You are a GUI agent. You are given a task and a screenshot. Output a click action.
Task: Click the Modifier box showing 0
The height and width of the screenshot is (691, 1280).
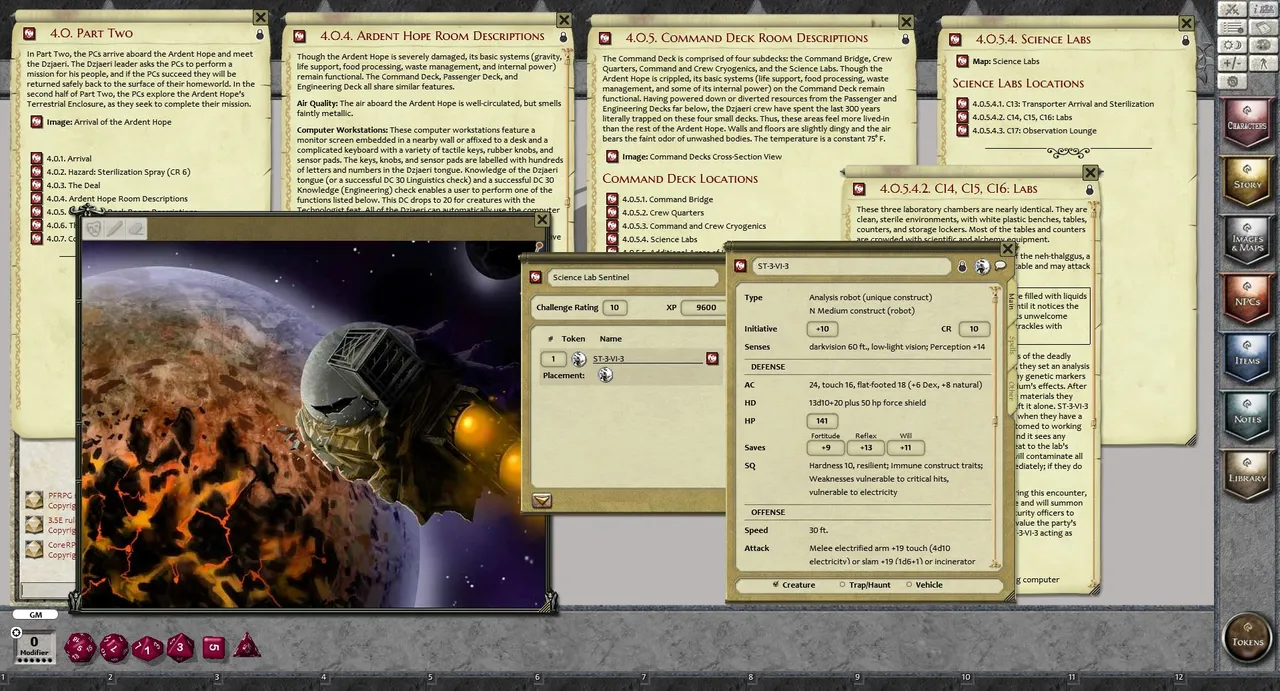click(34, 645)
